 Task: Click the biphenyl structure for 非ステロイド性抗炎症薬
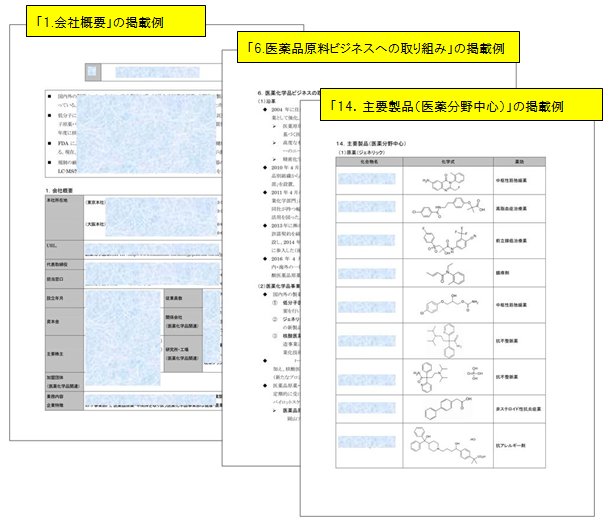446,408
